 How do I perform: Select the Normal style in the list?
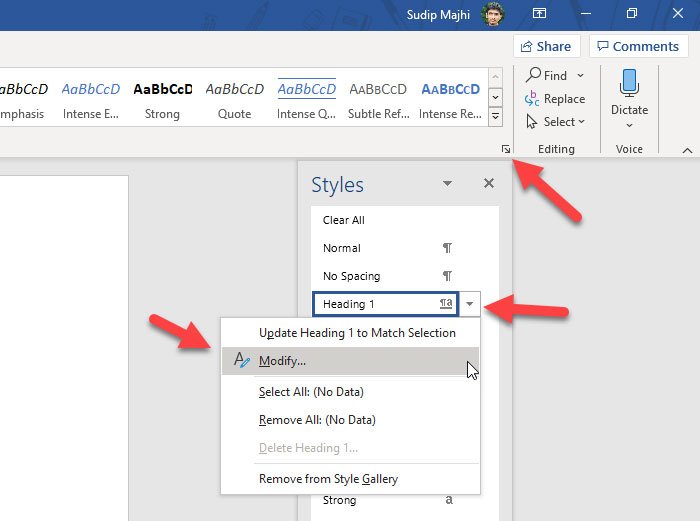click(x=342, y=248)
